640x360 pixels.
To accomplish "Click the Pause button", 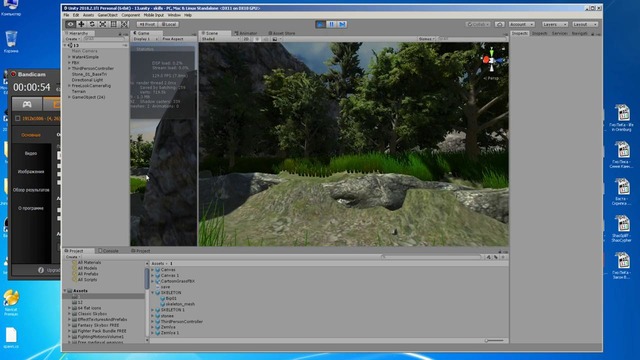I will pos(331,24).
